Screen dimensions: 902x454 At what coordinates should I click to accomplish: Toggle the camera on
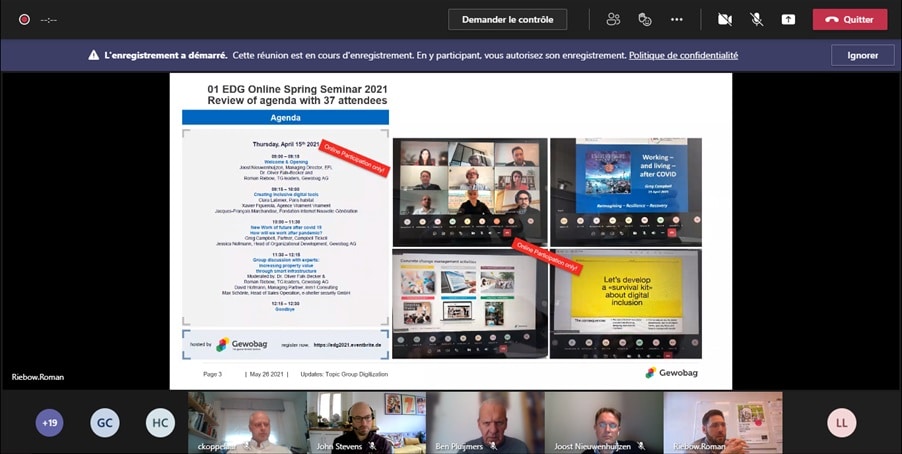tap(724, 19)
